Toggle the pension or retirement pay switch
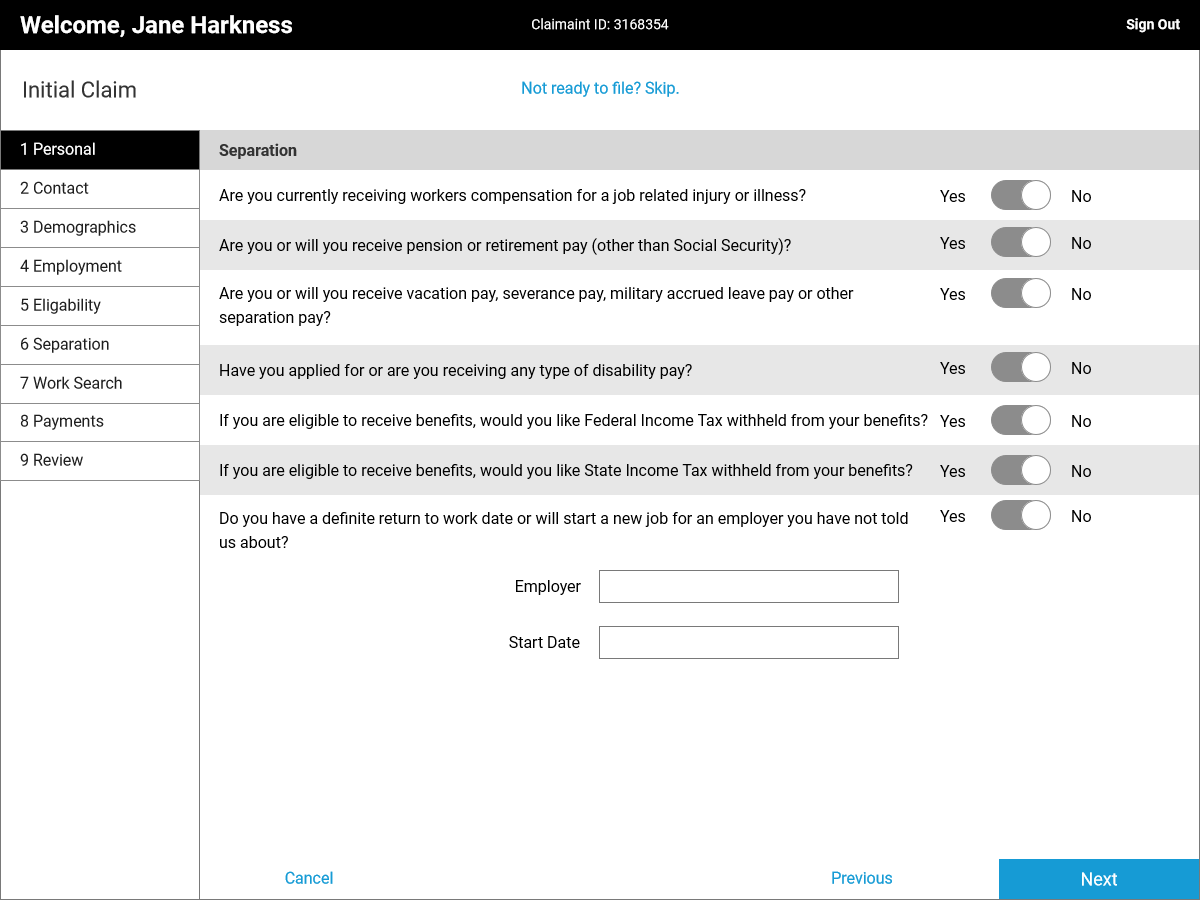Screen dimensions: 1200x900 [x=1020, y=243]
